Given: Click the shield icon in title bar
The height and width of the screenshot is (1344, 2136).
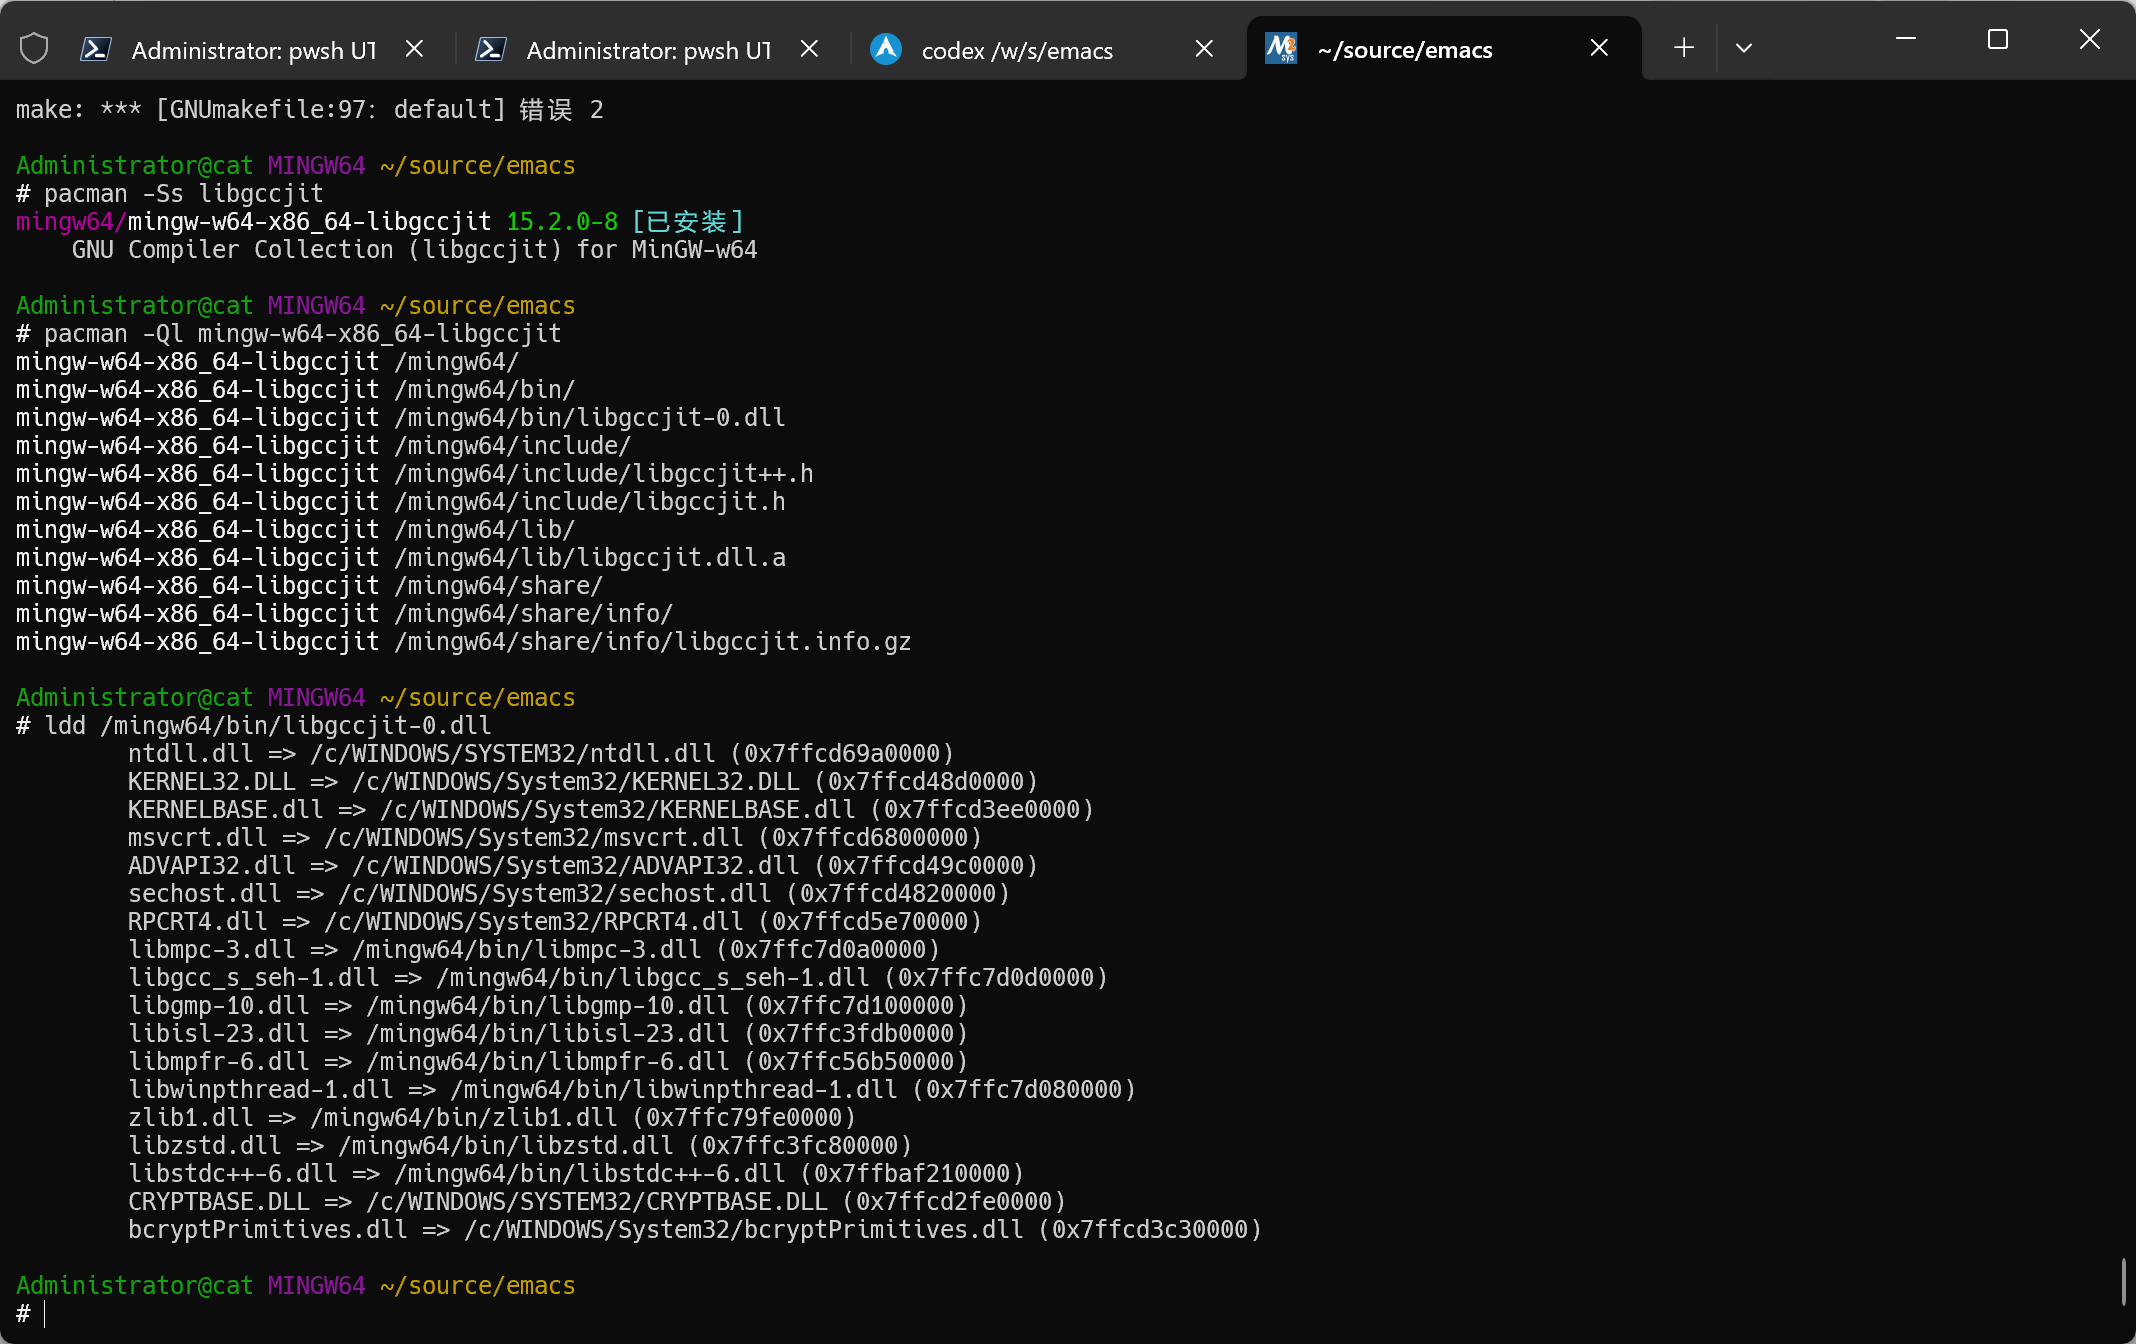Looking at the screenshot, I should (34, 48).
